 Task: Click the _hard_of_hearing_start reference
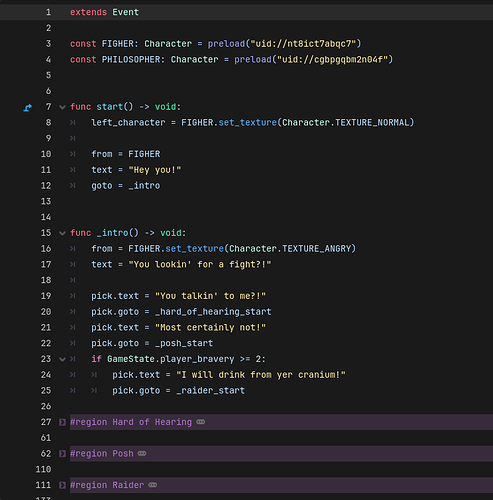(213, 312)
